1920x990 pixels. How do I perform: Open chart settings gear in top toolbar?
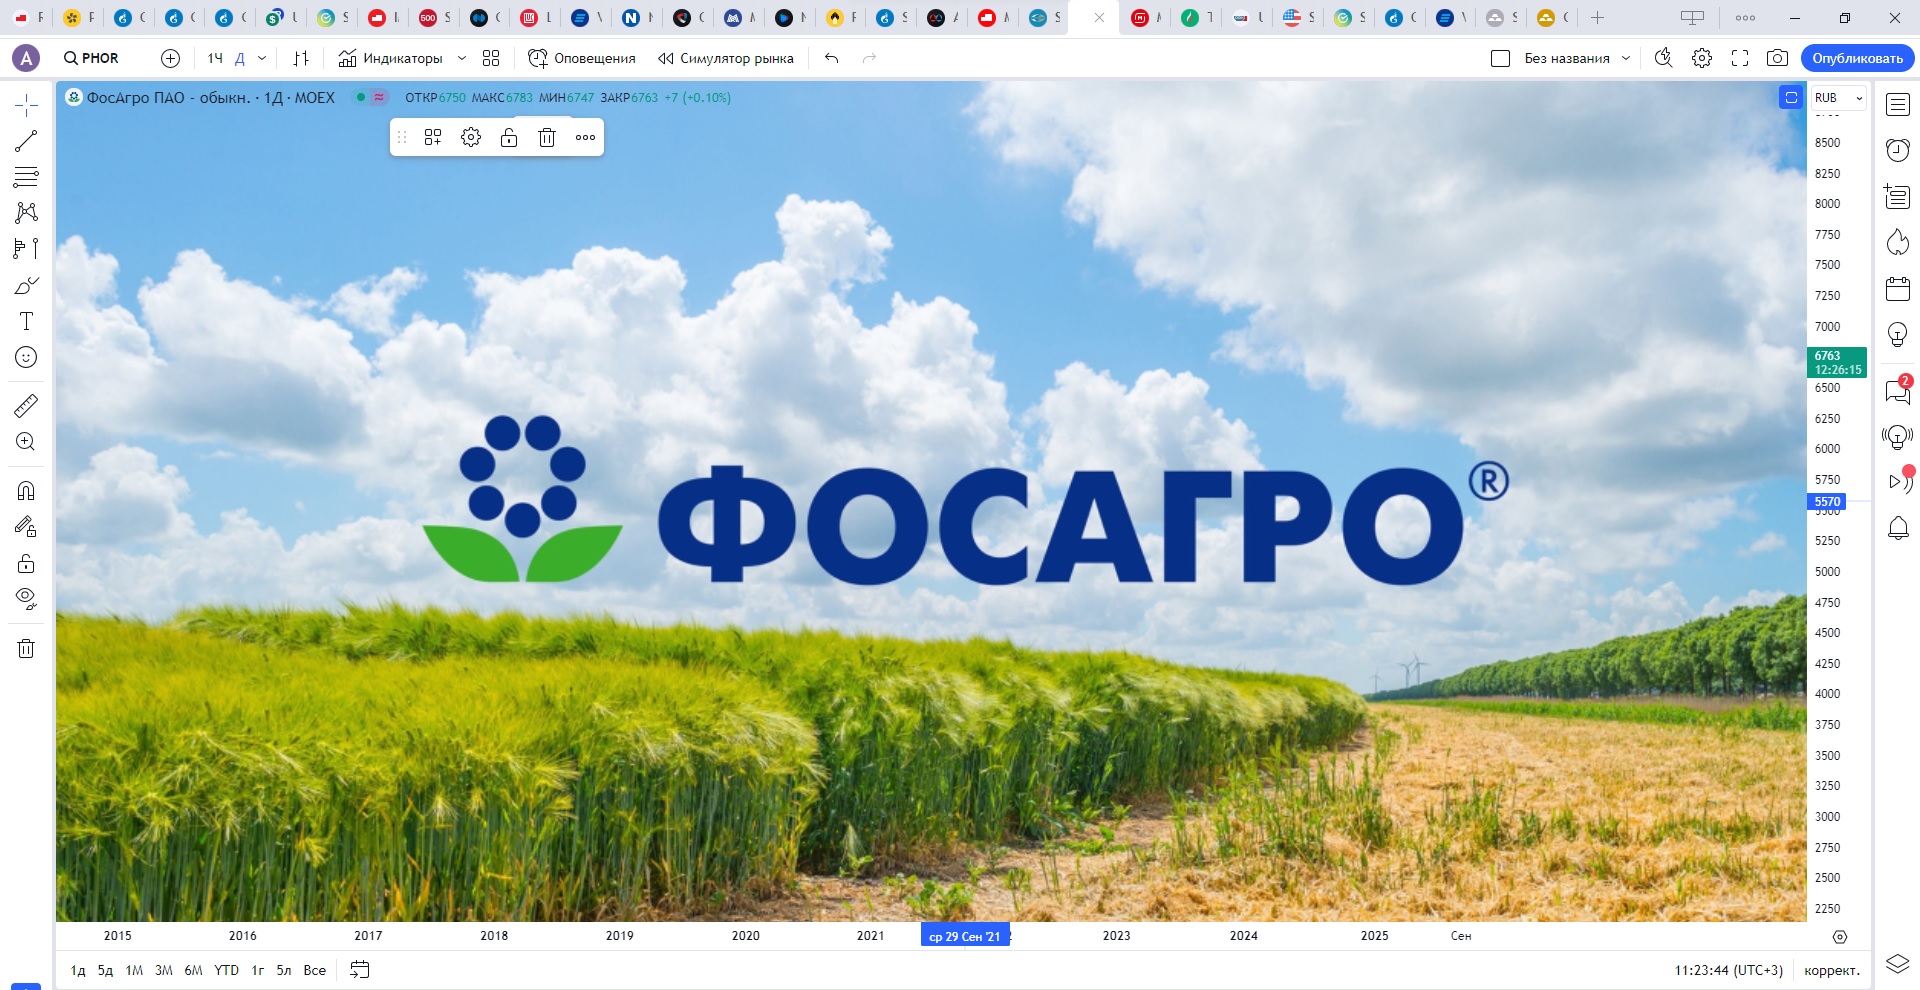click(1702, 58)
